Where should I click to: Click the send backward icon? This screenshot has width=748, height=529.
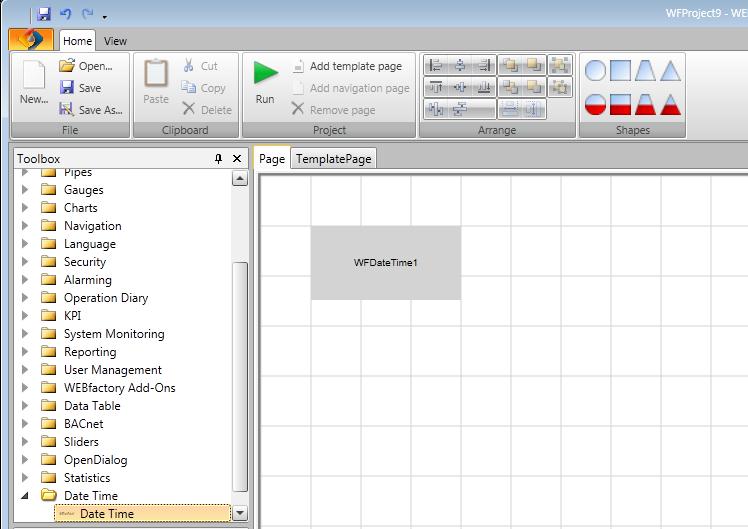(534, 87)
